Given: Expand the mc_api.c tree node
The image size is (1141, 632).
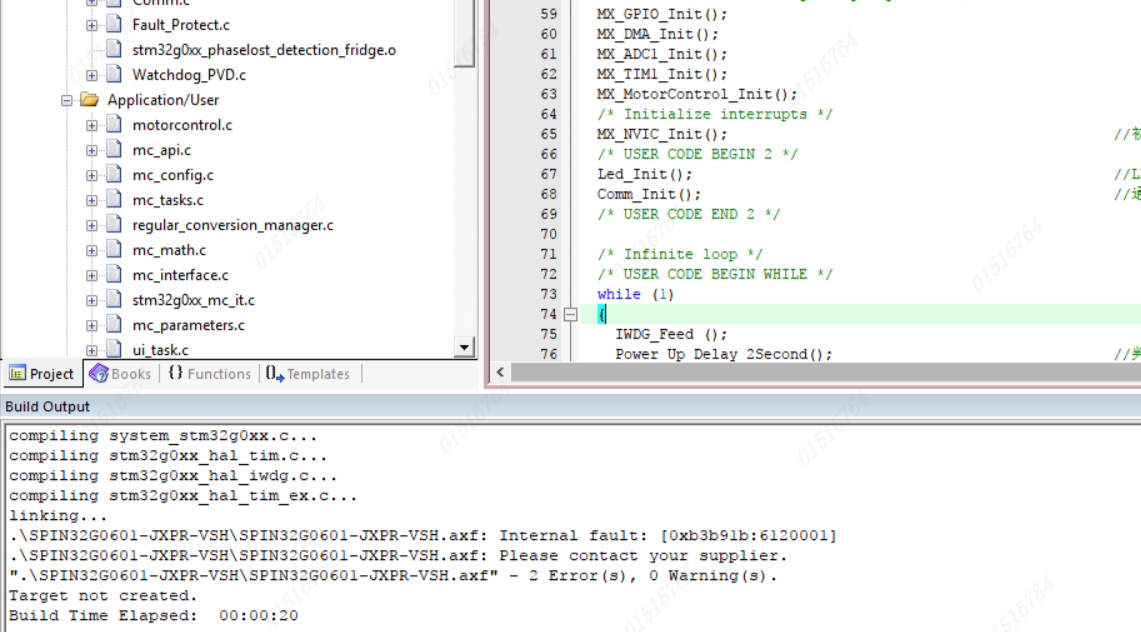Looking at the screenshot, I should (x=92, y=150).
